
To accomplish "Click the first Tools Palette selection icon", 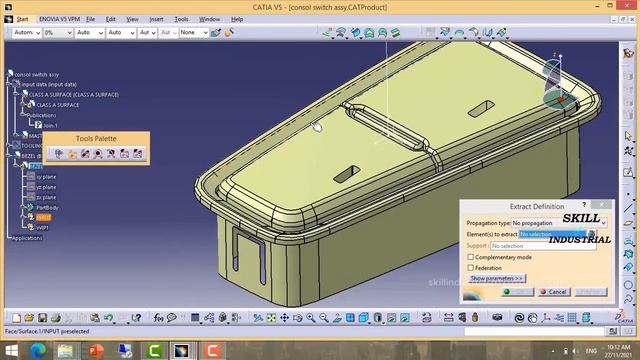I will click(59, 154).
